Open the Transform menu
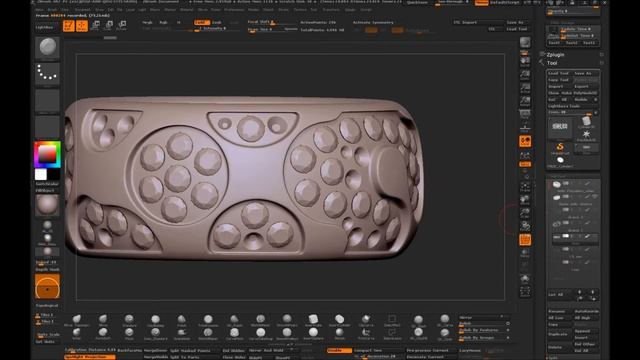 (331, 9)
